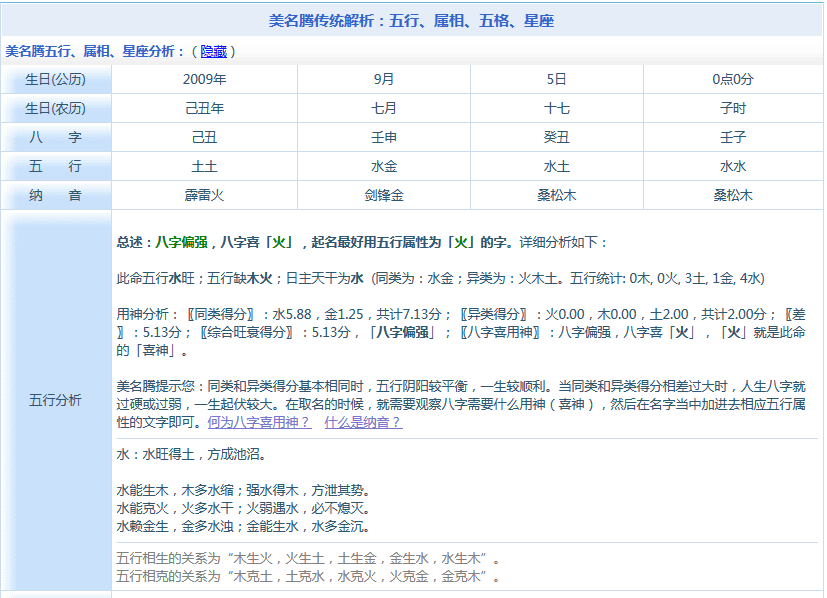This screenshot has width=827, height=598.
Task: Click the 霹雷火 cell in 纳音 row
Action: pyautogui.click(x=204, y=195)
